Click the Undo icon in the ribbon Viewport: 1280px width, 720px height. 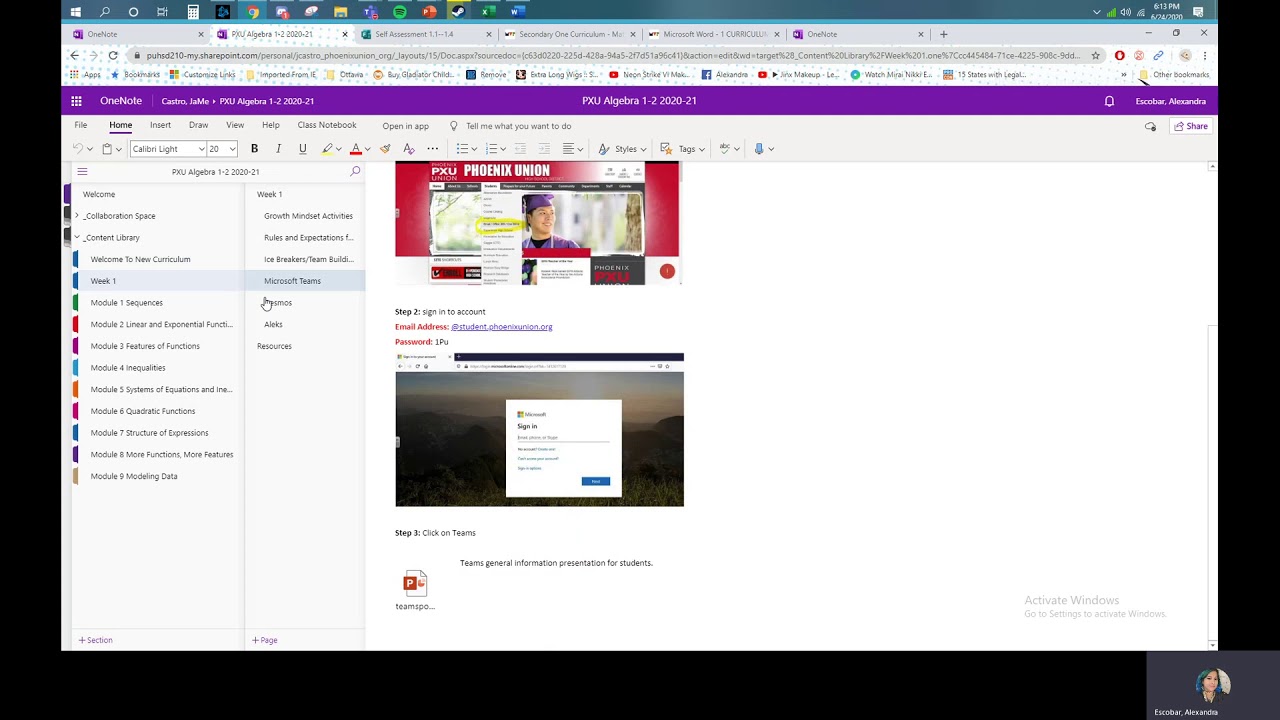[78, 149]
